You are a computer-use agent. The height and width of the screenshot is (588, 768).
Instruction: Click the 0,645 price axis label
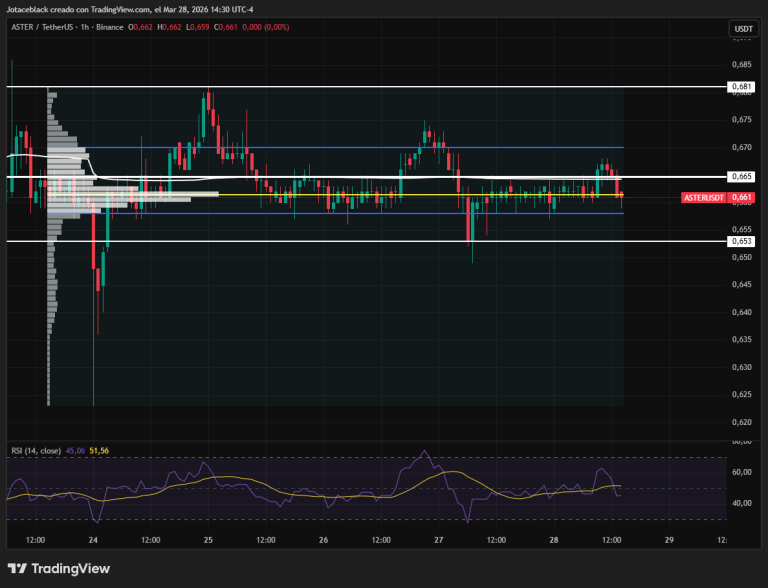(741, 284)
